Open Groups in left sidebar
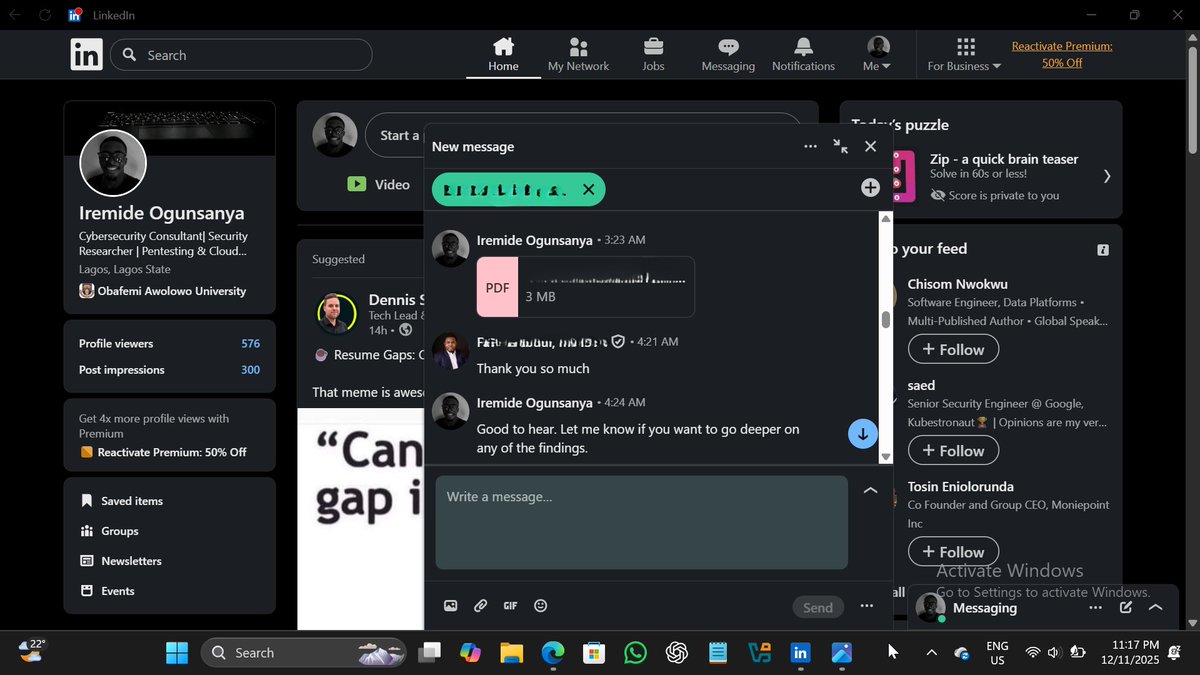Screen dimensions: 1200x675 click(x=109, y=531)
